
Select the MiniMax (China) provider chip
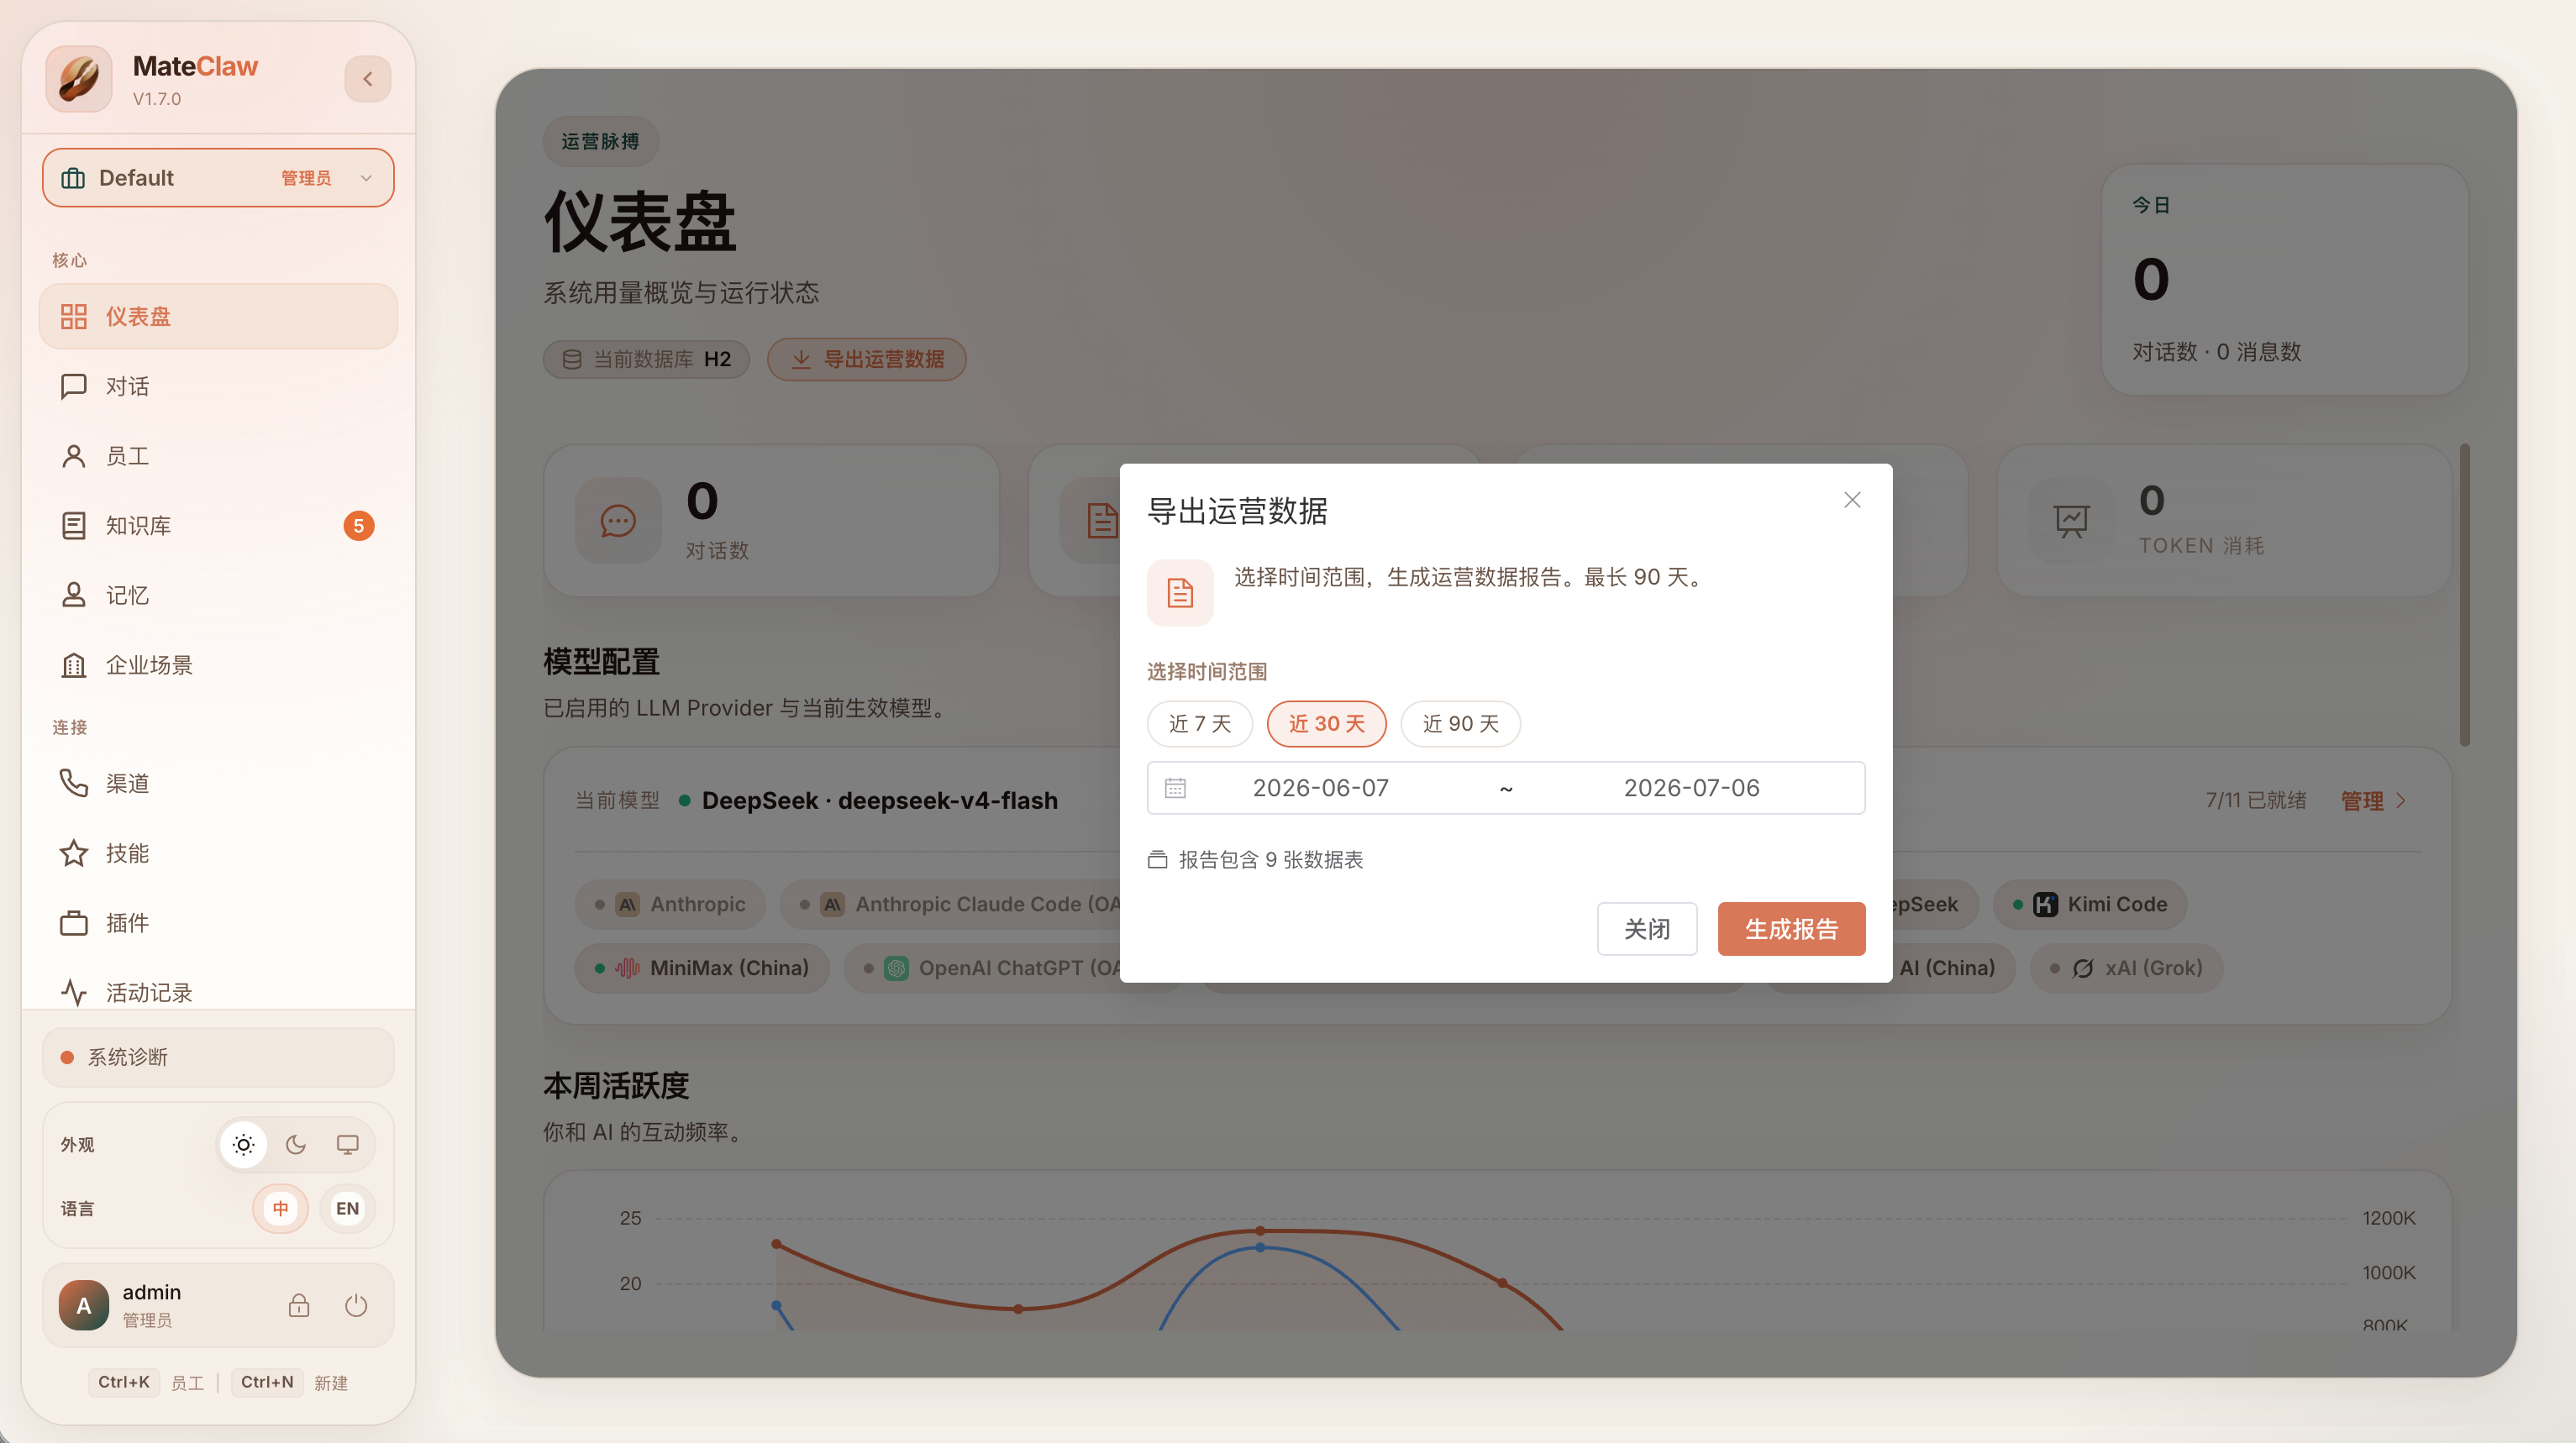point(702,968)
